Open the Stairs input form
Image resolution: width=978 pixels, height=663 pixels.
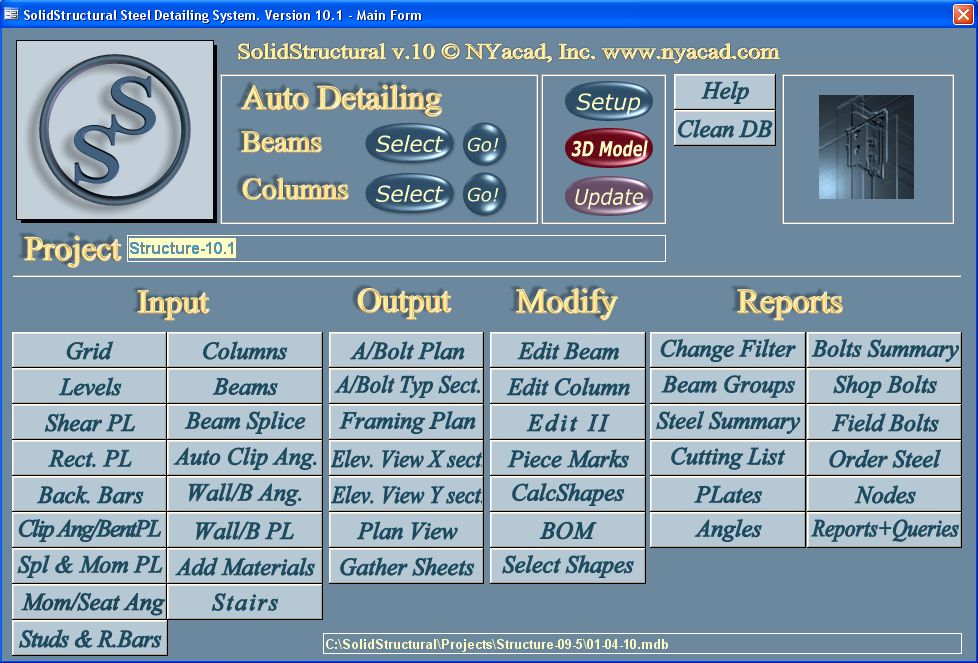pos(244,602)
